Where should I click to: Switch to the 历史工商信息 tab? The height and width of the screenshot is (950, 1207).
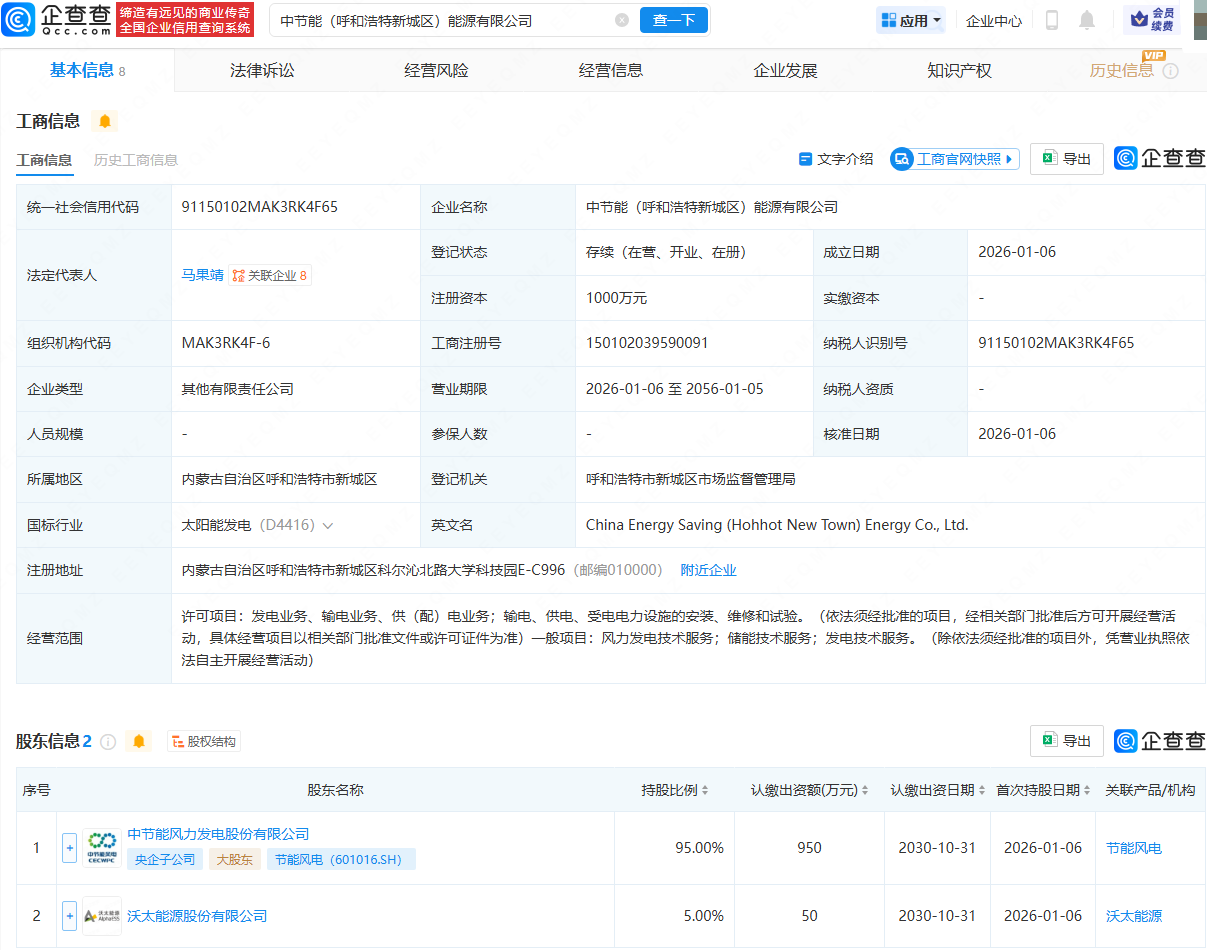(135, 160)
